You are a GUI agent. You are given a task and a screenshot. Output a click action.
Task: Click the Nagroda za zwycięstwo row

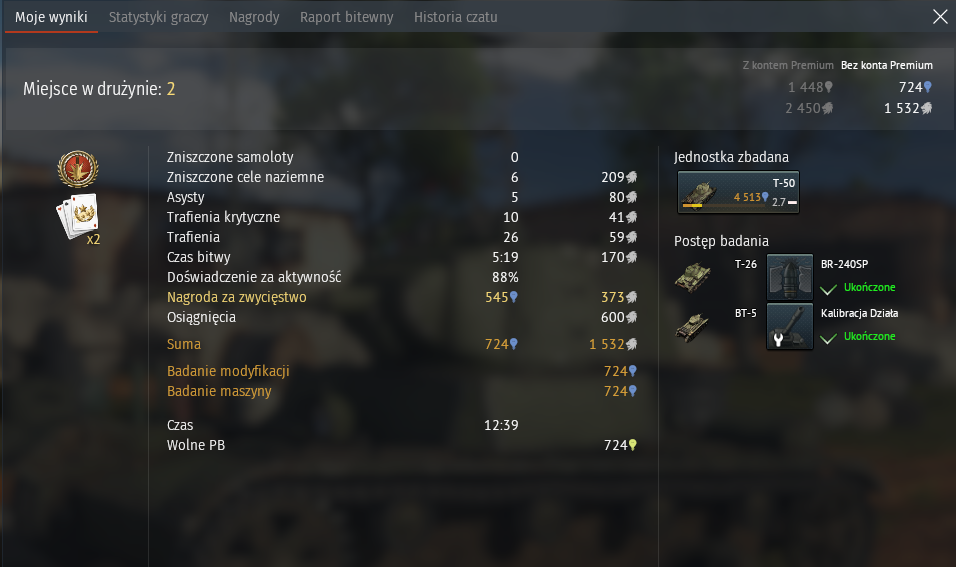(x=402, y=297)
